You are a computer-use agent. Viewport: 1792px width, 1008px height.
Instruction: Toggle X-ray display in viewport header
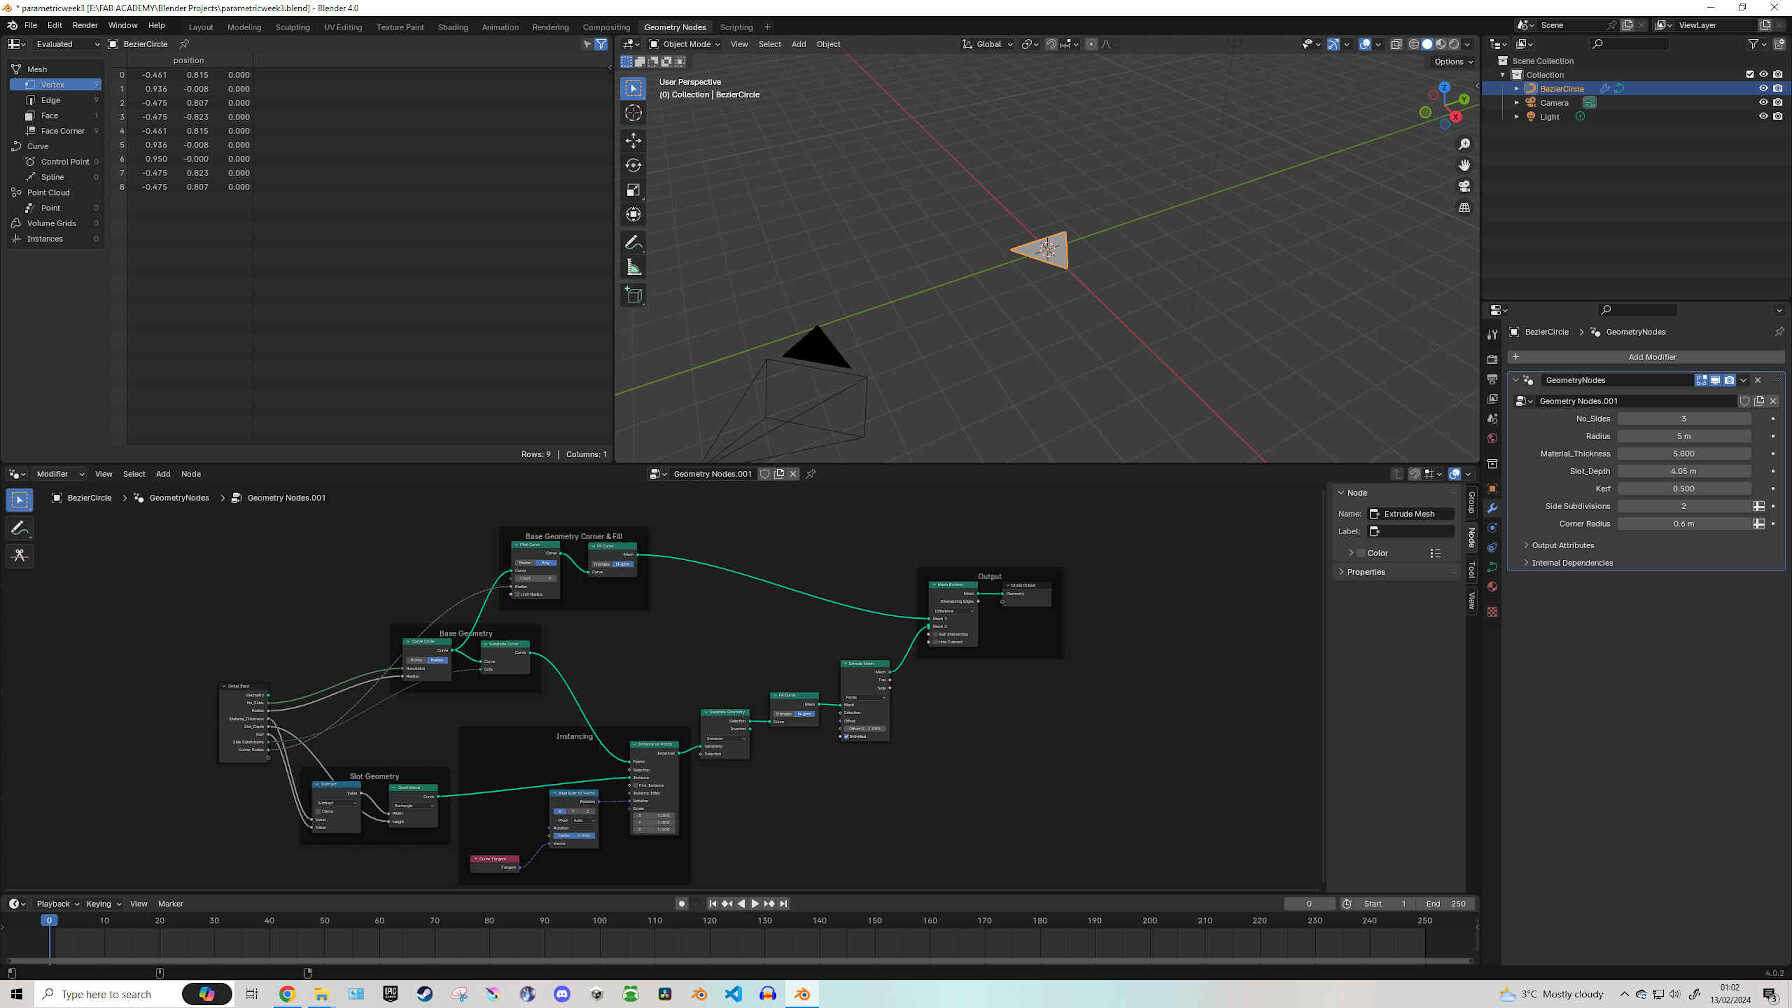pos(1396,44)
